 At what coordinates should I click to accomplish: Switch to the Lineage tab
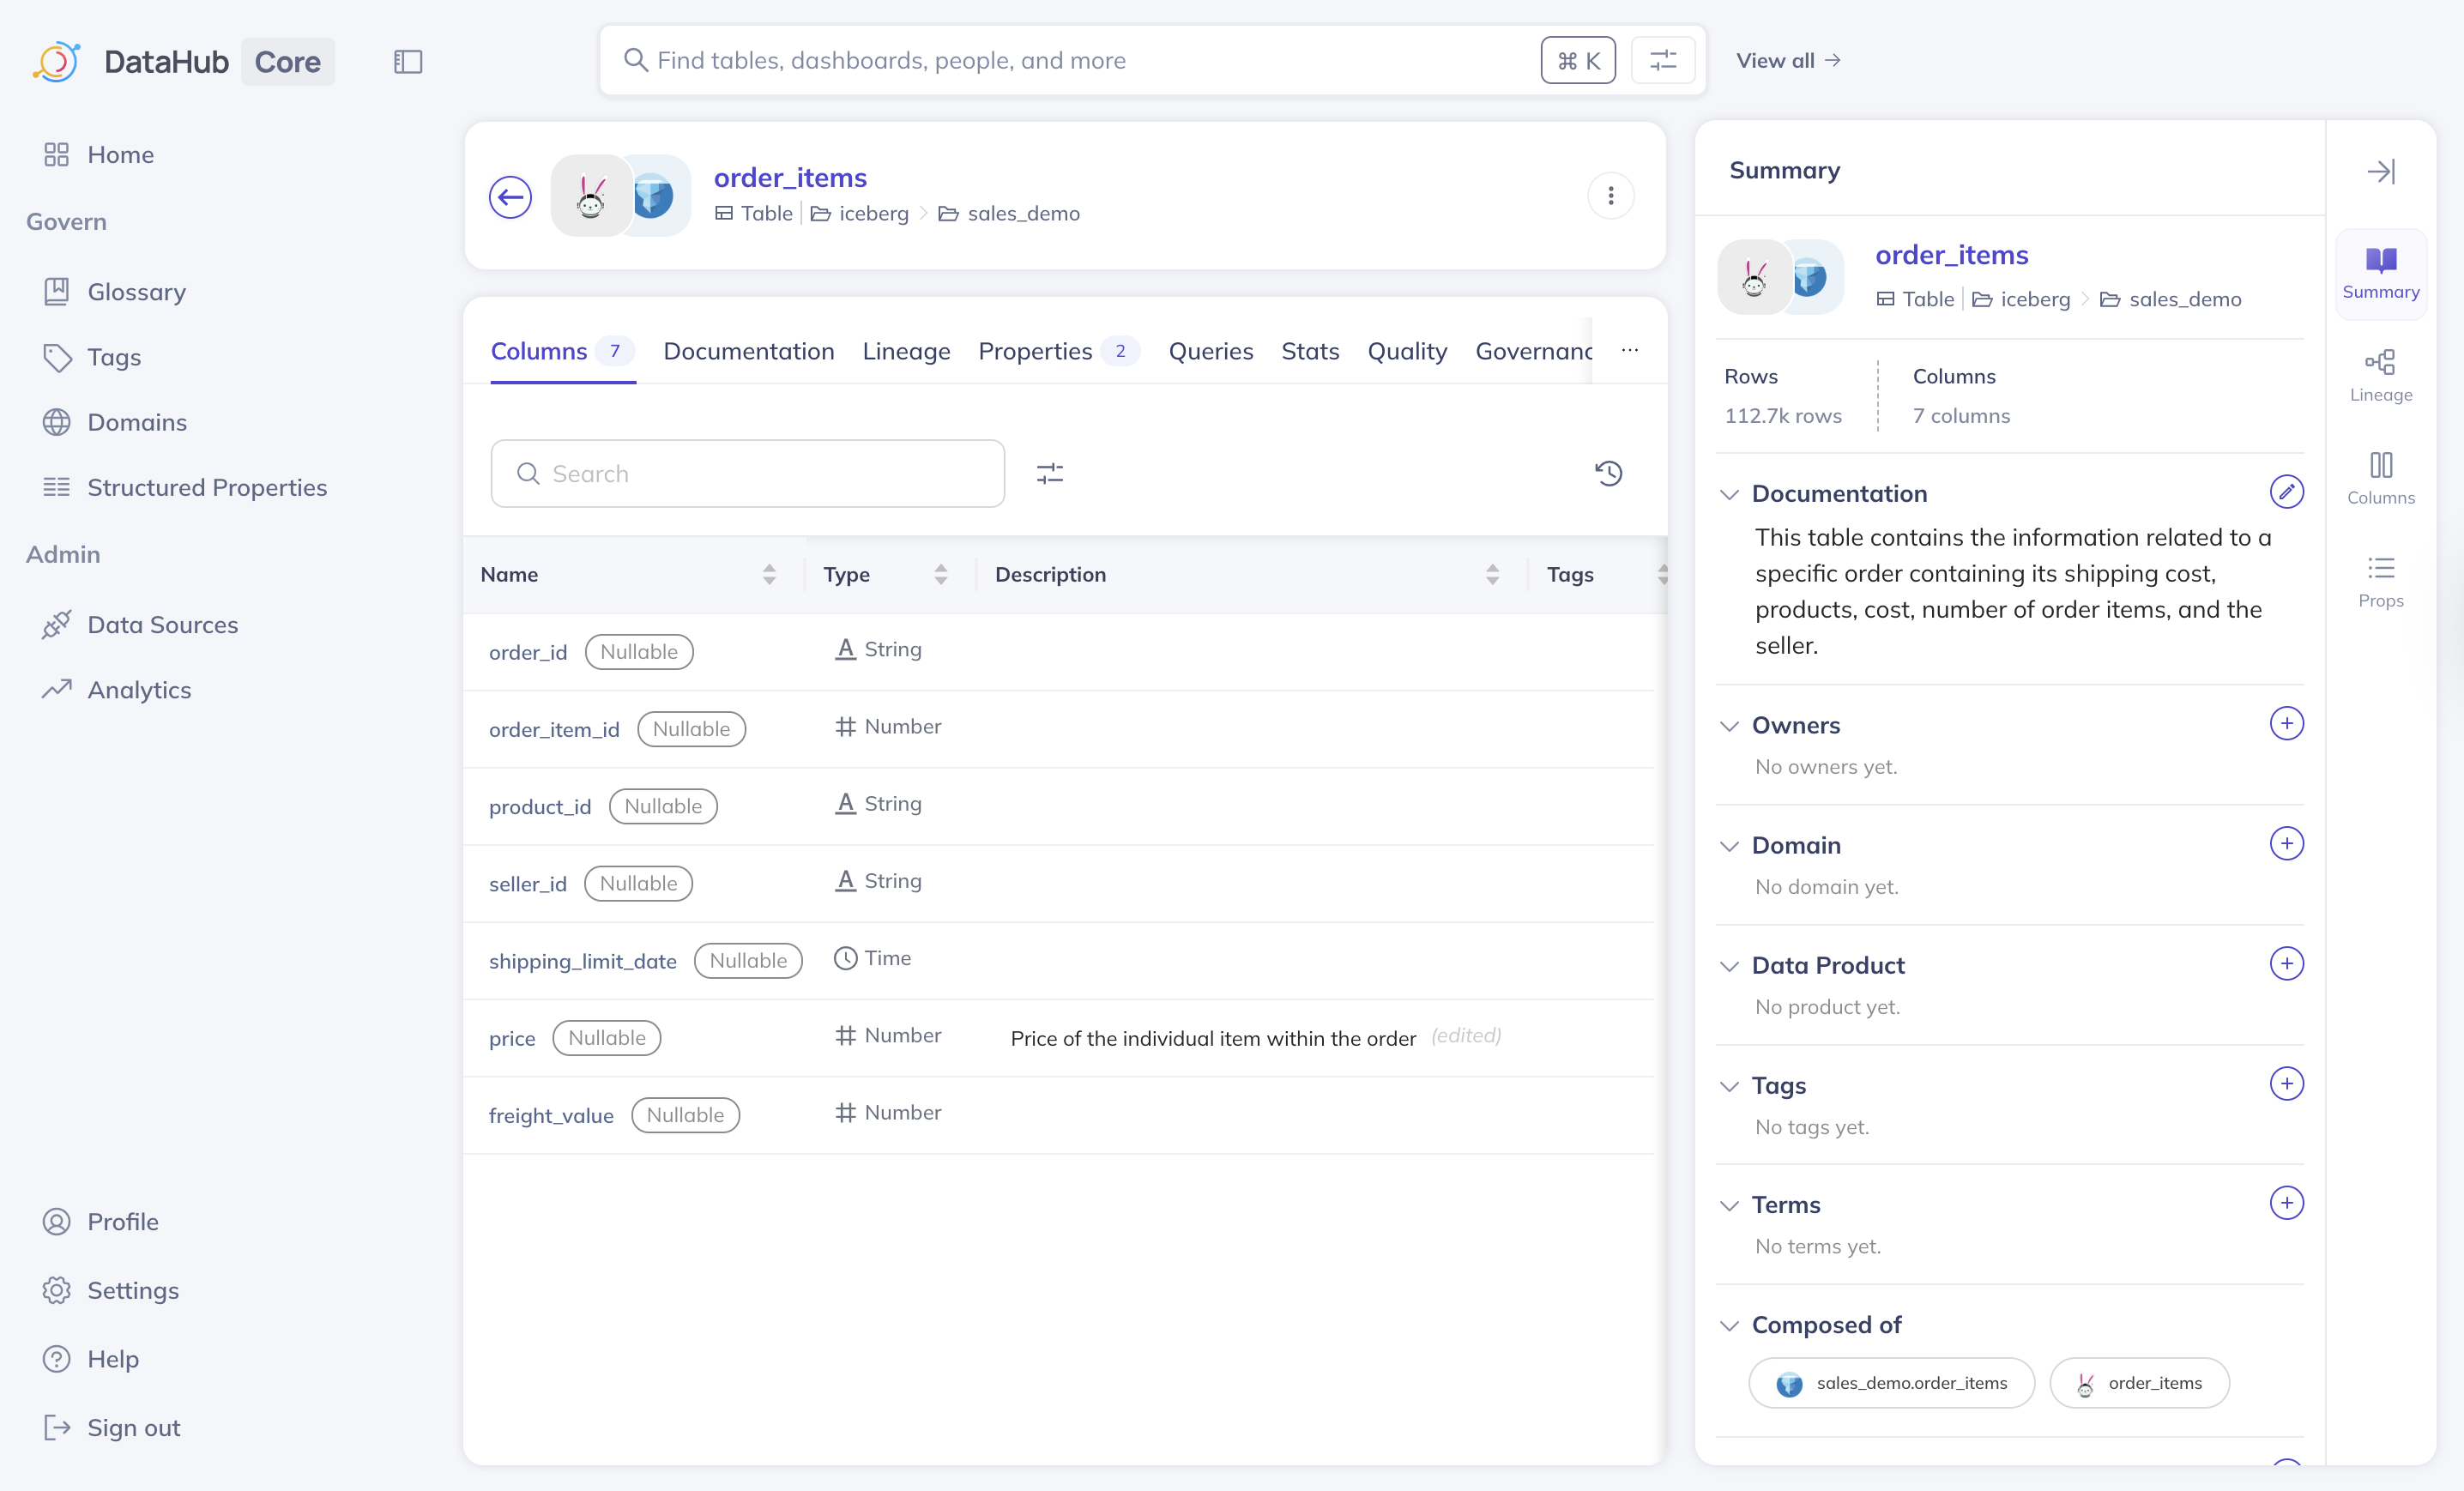coord(906,351)
